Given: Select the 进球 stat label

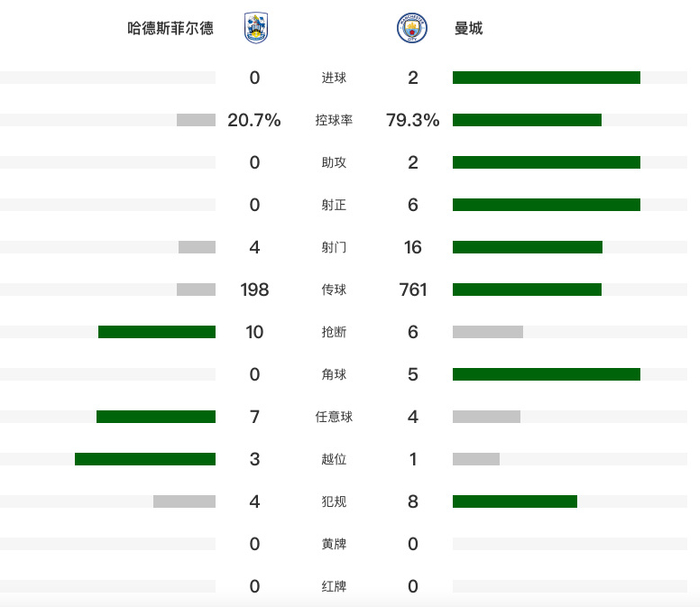Looking at the screenshot, I should [334, 78].
